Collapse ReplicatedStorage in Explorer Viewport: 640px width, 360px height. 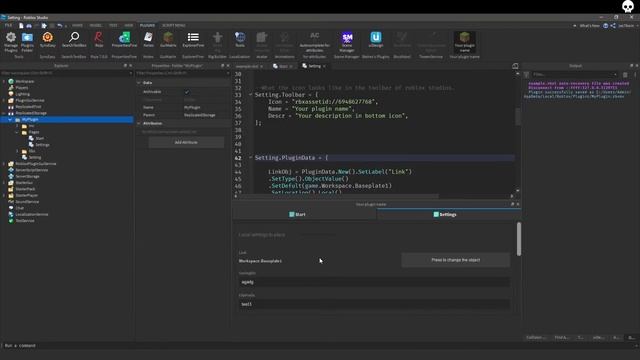[x=4, y=113]
